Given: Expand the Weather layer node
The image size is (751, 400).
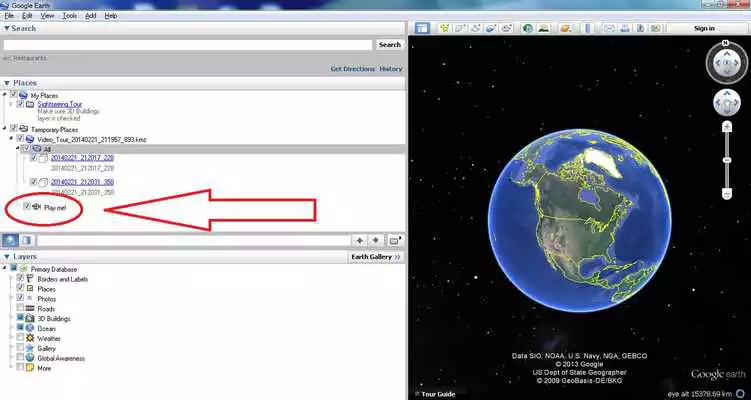Looking at the screenshot, I should click(x=11, y=338).
